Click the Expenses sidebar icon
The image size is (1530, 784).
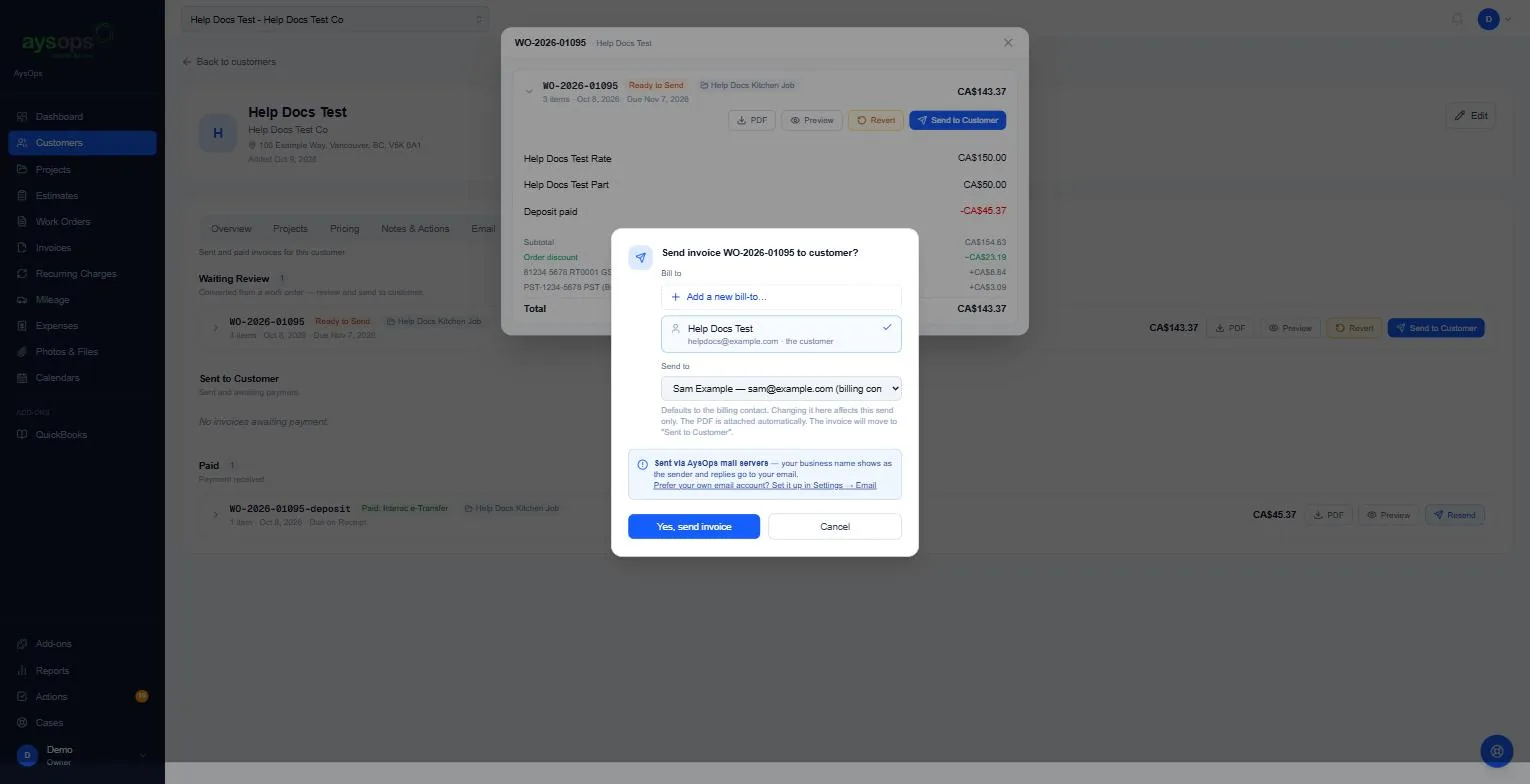tap(22, 326)
